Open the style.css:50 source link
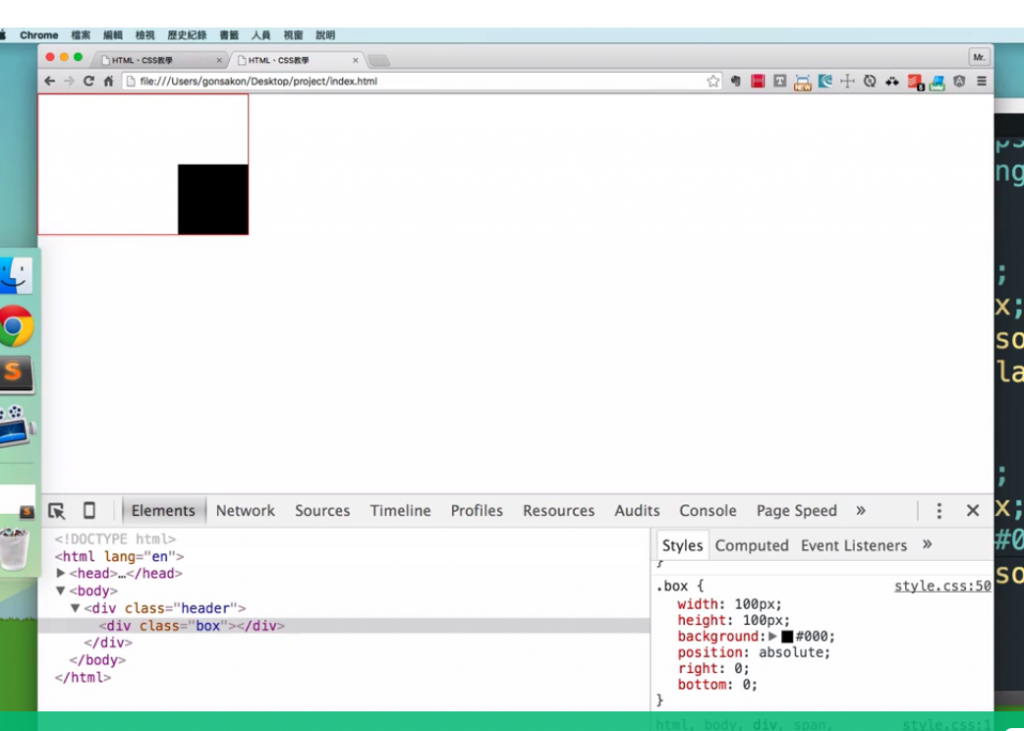Screen dimensions: 1024x731 pyautogui.click(x=942, y=586)
